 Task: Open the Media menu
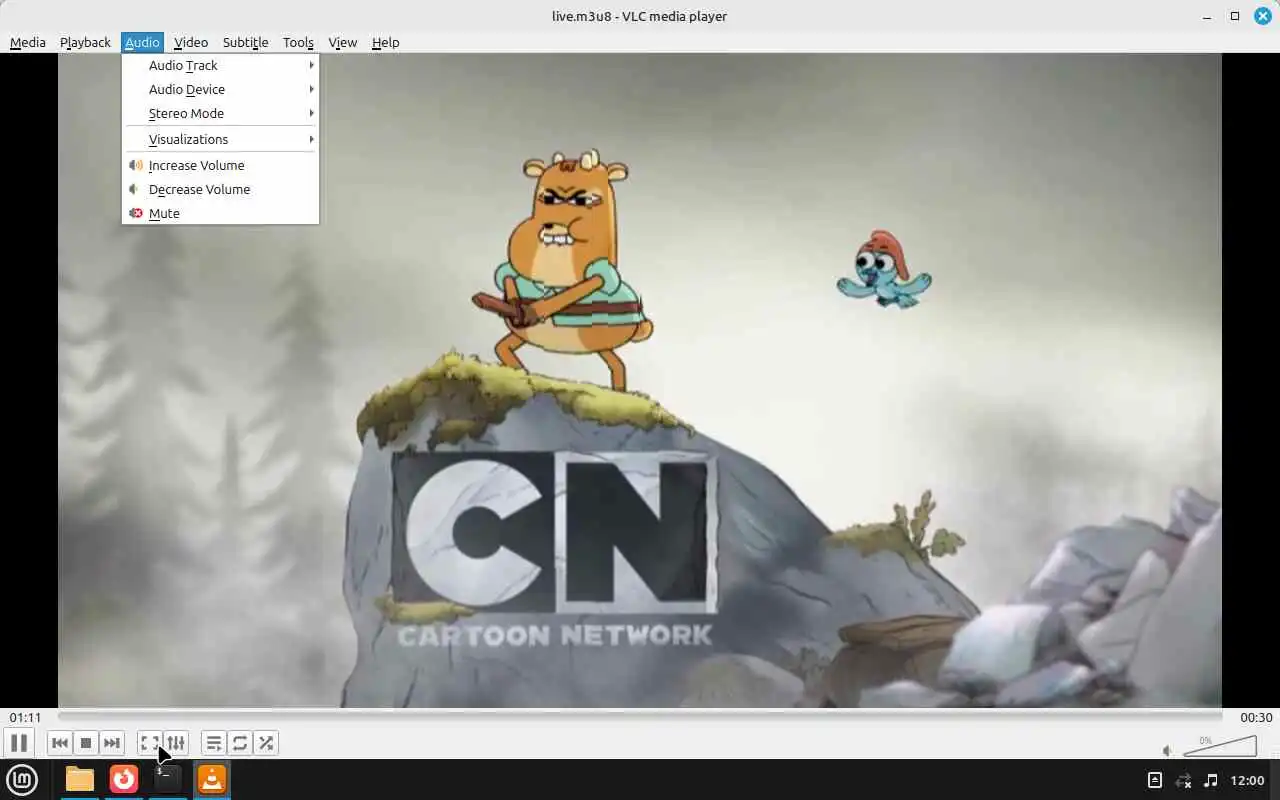pyautogui.click(x=28, y=42)
